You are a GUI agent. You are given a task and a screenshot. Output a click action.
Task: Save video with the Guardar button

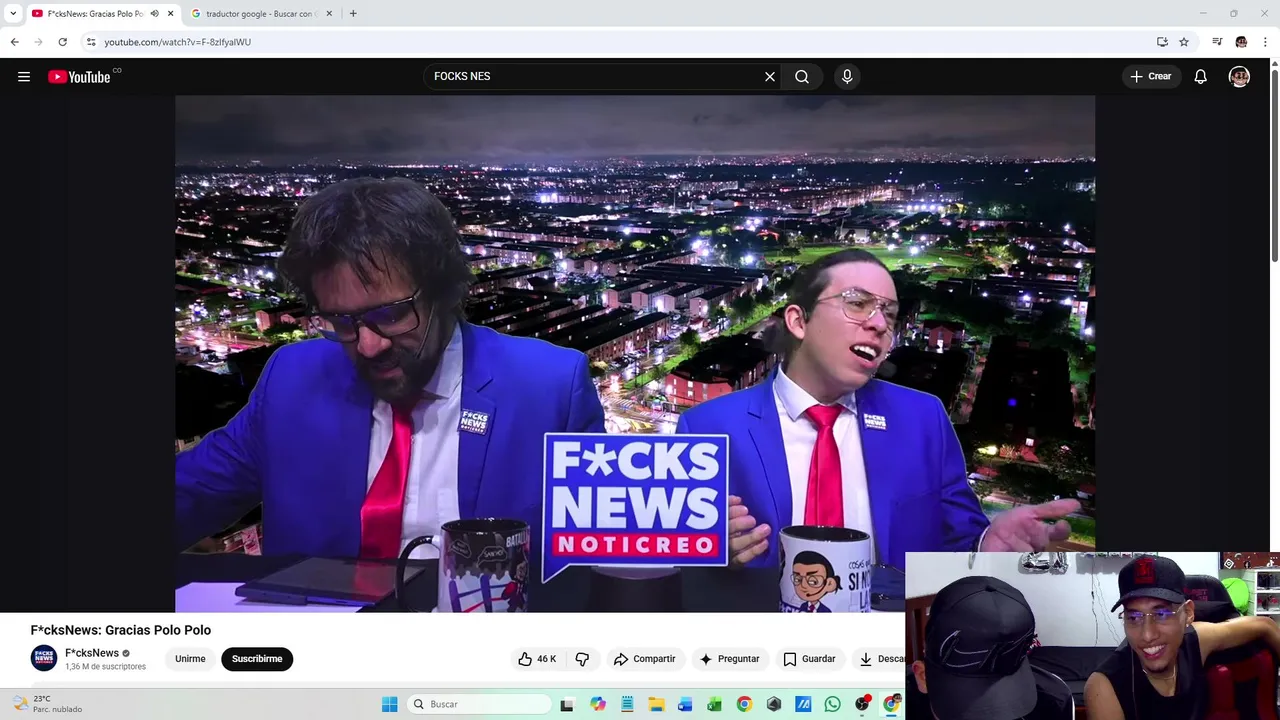(x=809, y=659)
